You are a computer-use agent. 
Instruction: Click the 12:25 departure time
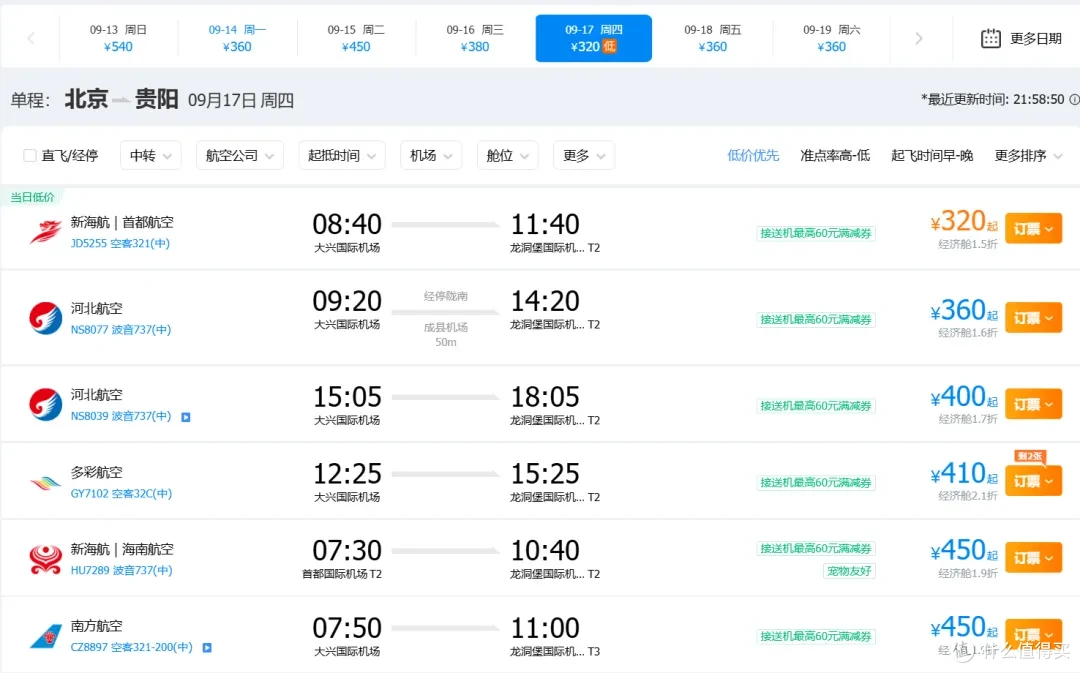pyautogui.click(x=346, y=474)
